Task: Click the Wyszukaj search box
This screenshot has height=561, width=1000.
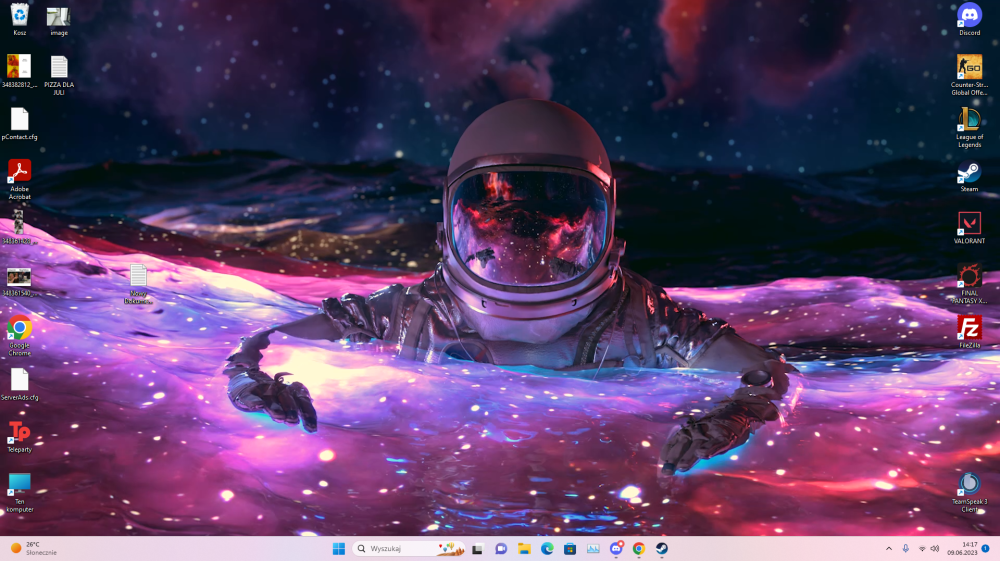Action: click(408, 549)
